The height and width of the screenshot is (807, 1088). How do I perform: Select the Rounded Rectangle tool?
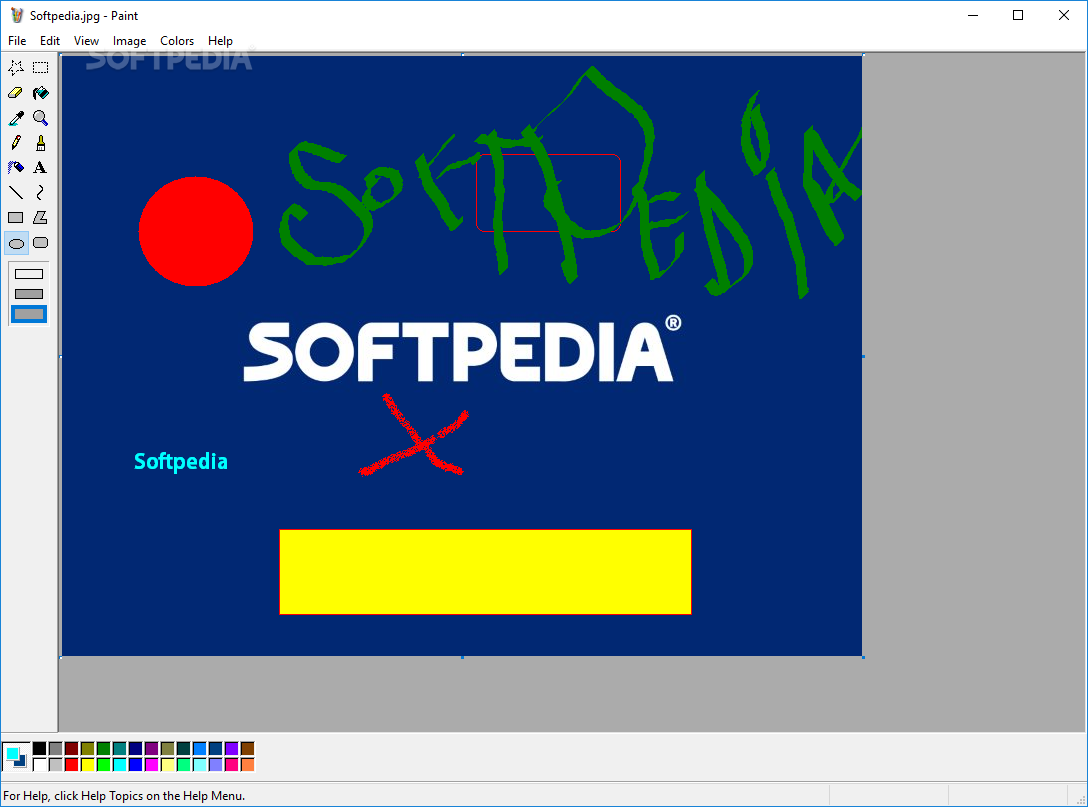coord(41,243)
